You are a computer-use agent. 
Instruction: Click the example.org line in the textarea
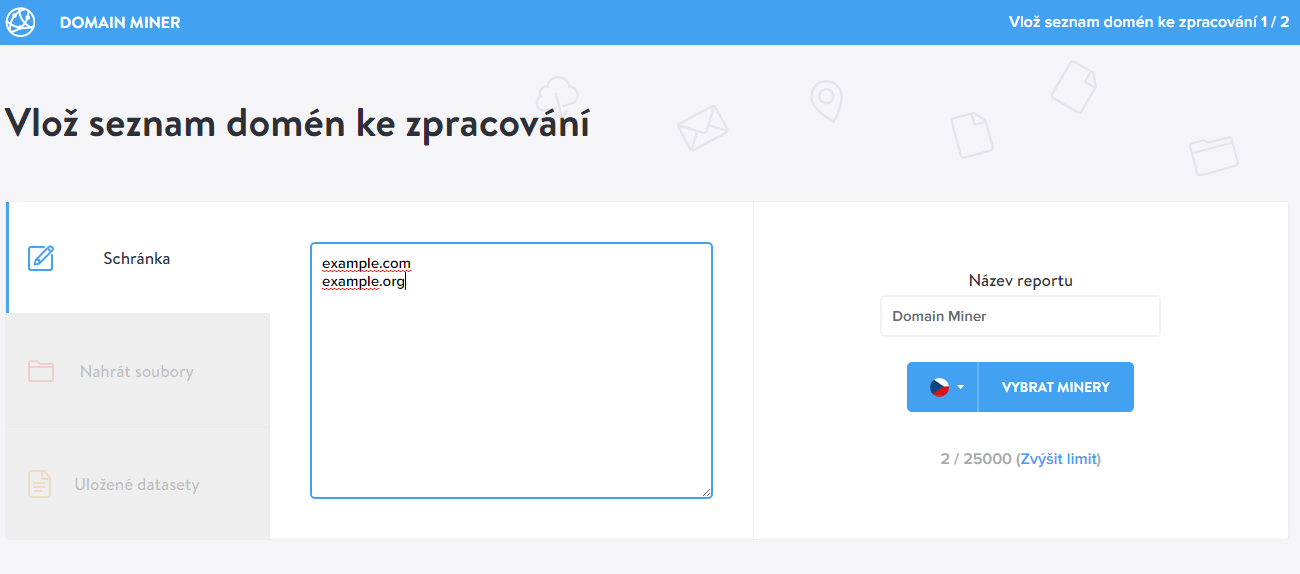[x=363, y=282]
